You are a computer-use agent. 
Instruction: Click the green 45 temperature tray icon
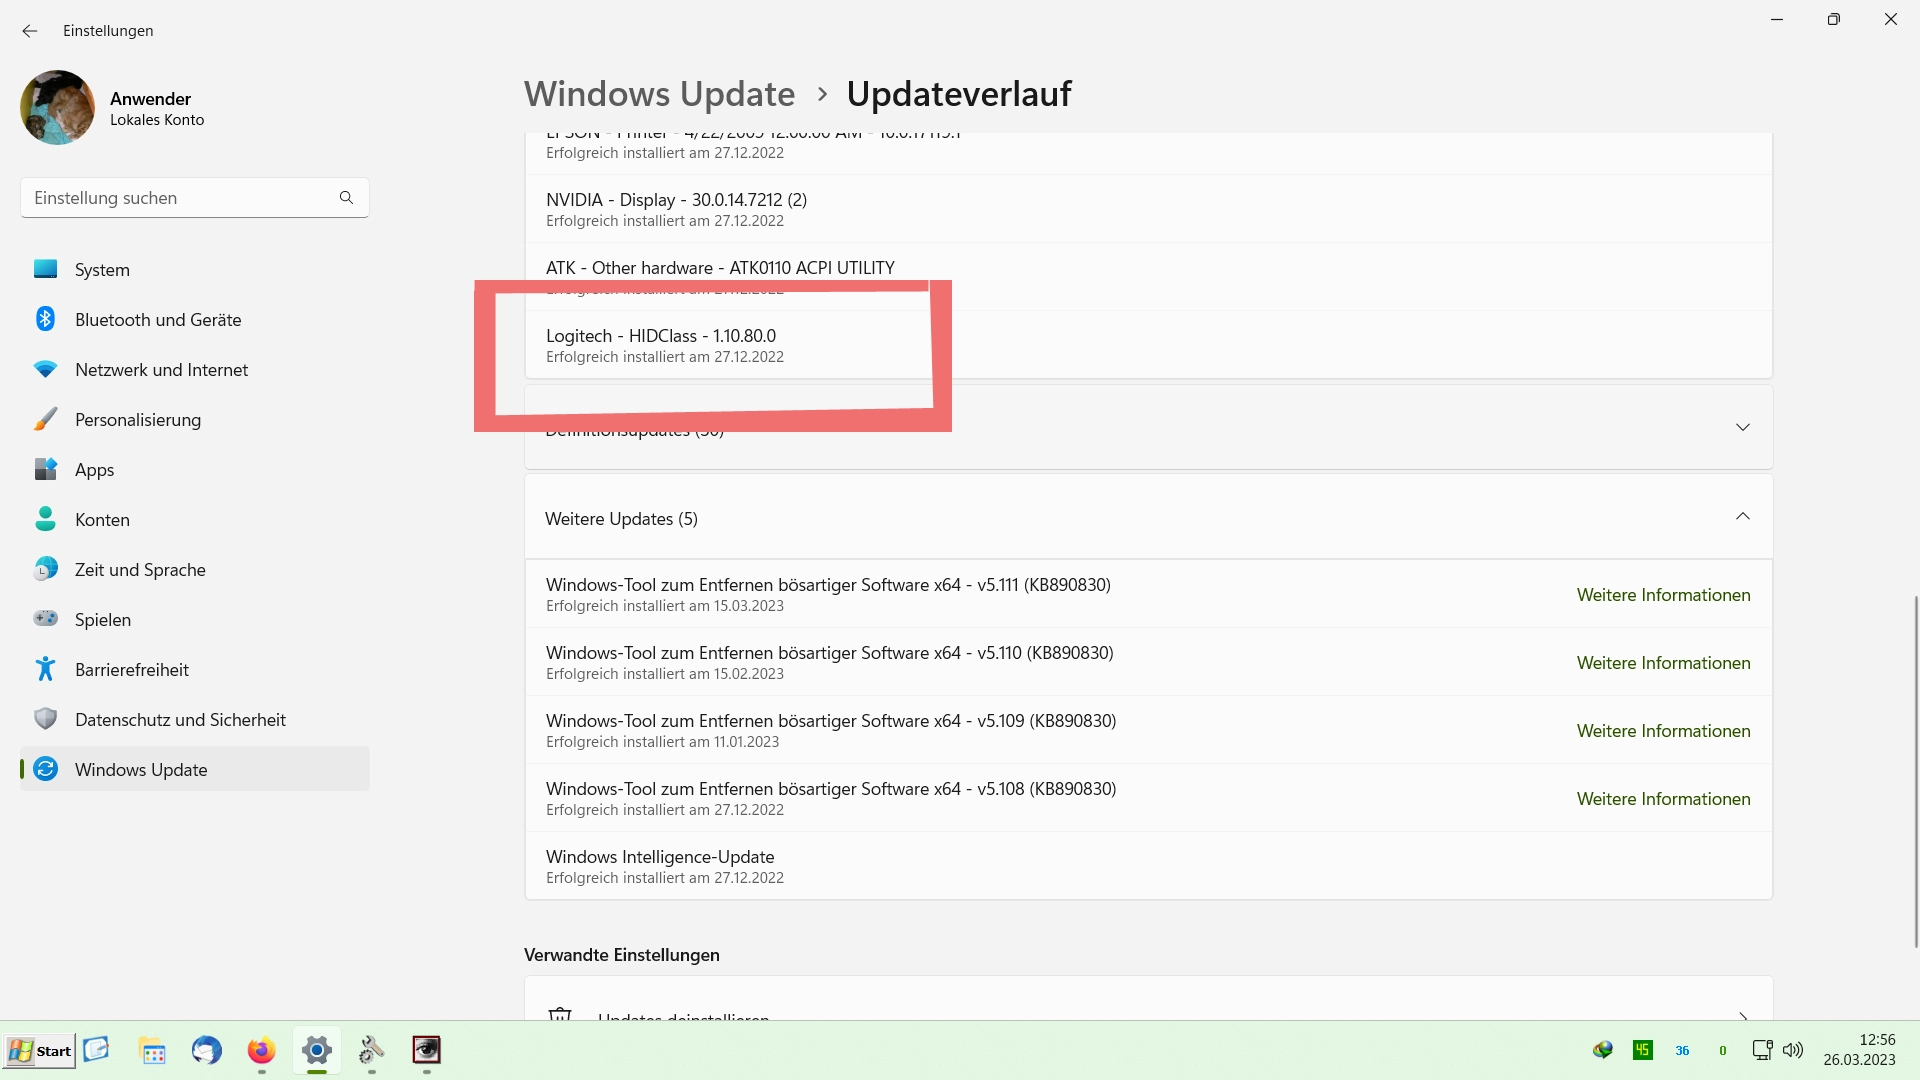tap(1643, 1050)
